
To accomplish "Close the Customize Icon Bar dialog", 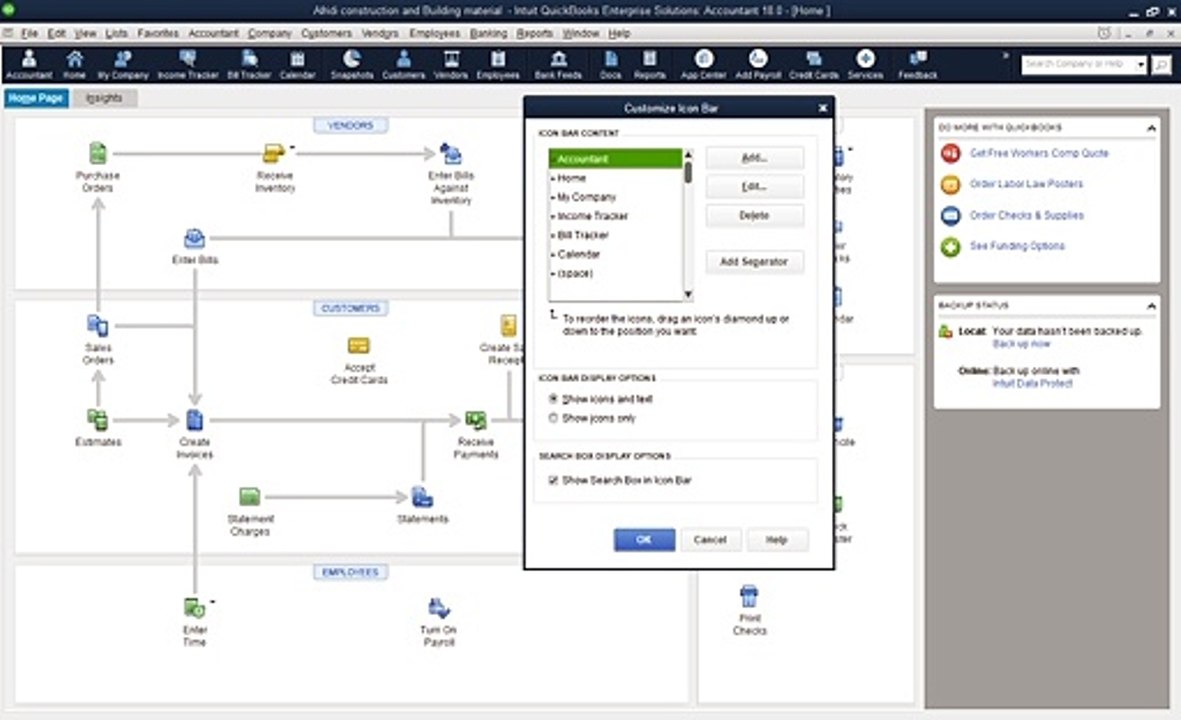I will point(822,108).
